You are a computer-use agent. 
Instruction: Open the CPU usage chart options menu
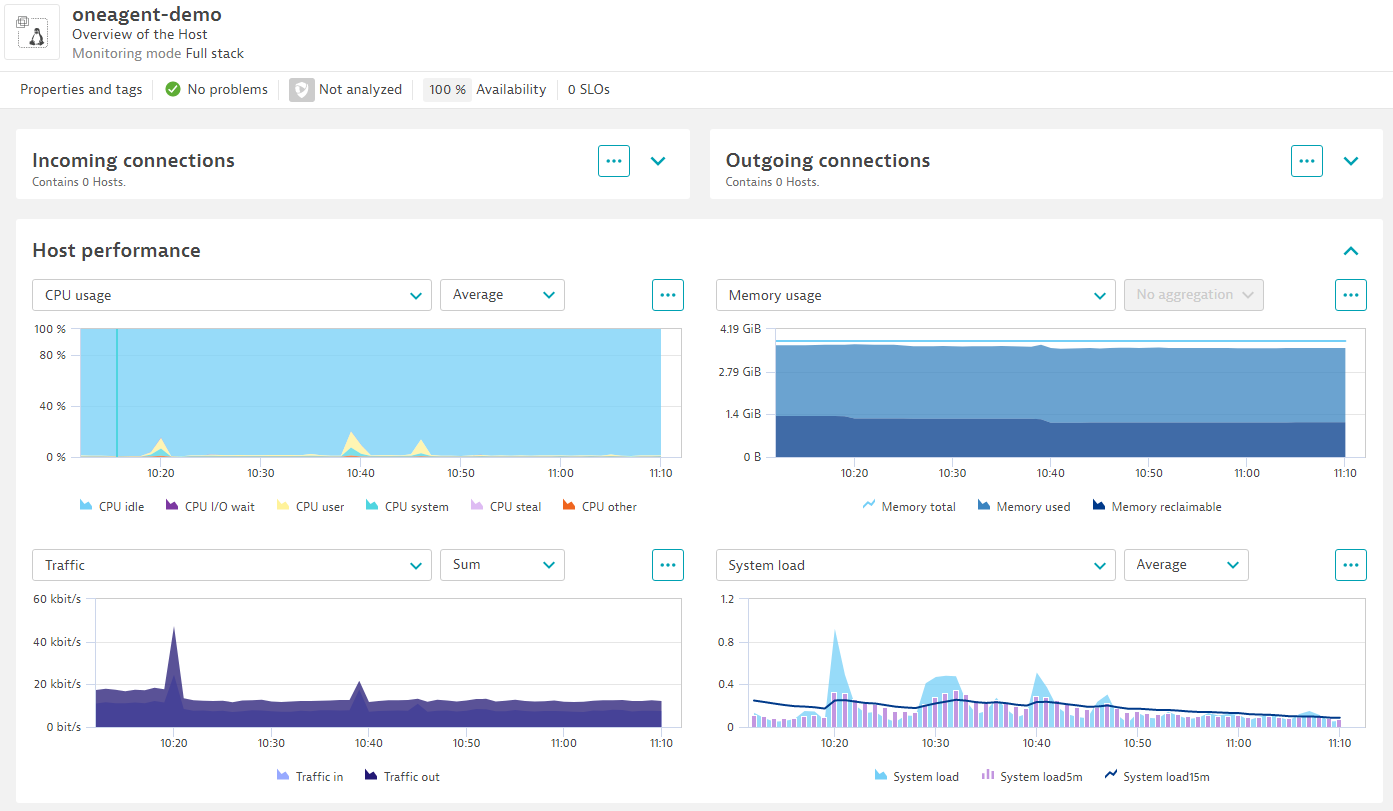pyautogui.click(x=667, y=294)
